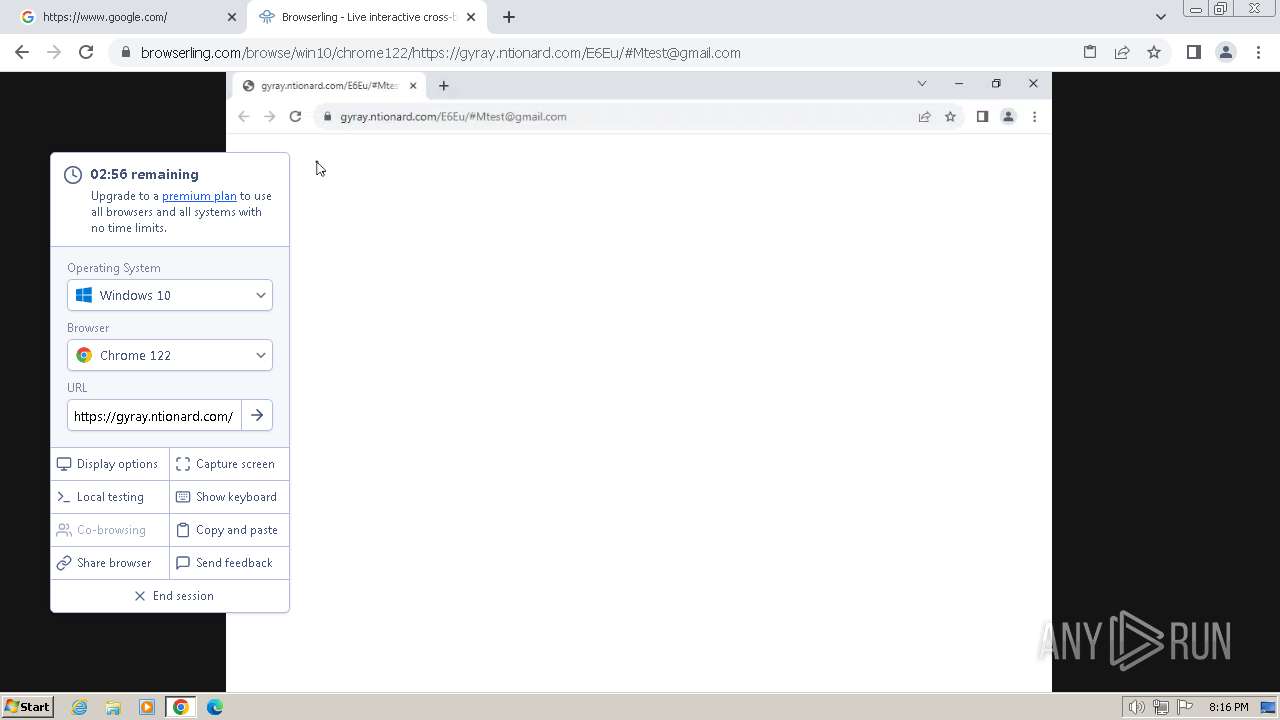Open File Explorer from the taskbar

[x=113, y=707]
